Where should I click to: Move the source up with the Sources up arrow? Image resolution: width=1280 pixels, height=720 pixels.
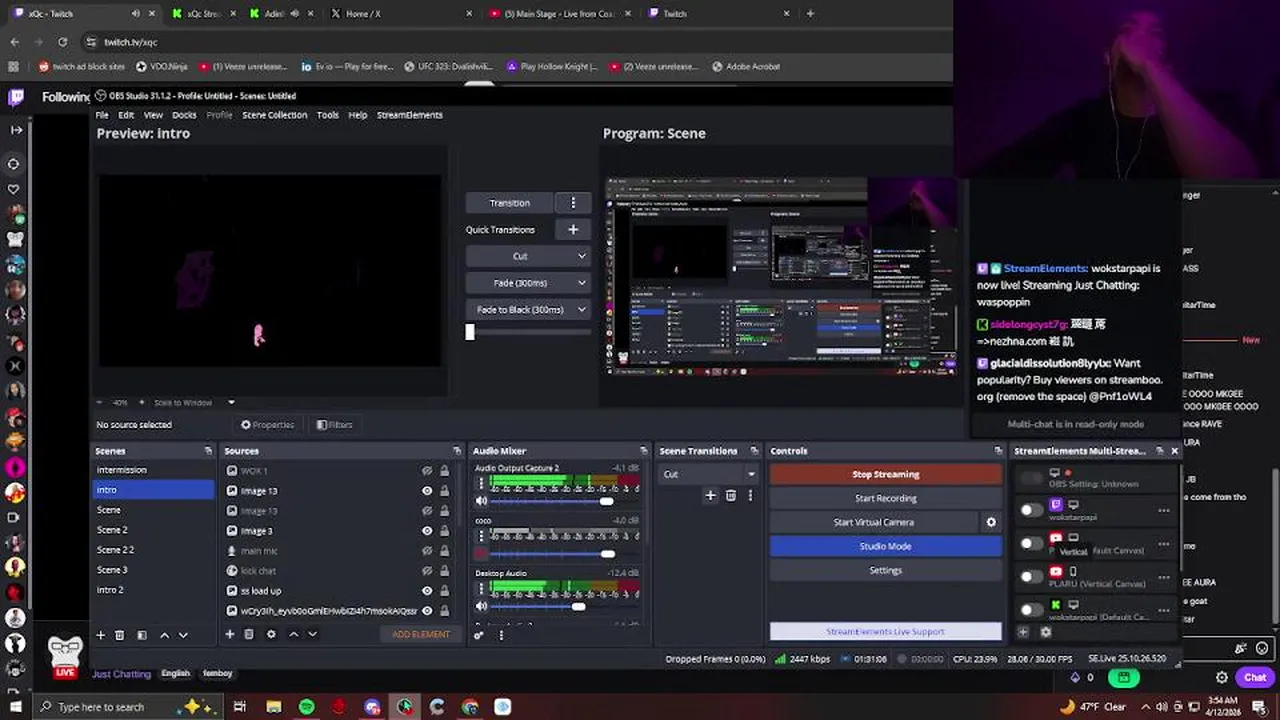point(293,634)
